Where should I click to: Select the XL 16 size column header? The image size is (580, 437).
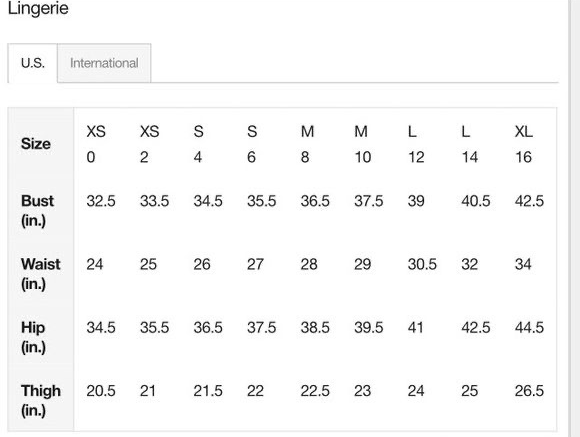(x=524, y=144)
